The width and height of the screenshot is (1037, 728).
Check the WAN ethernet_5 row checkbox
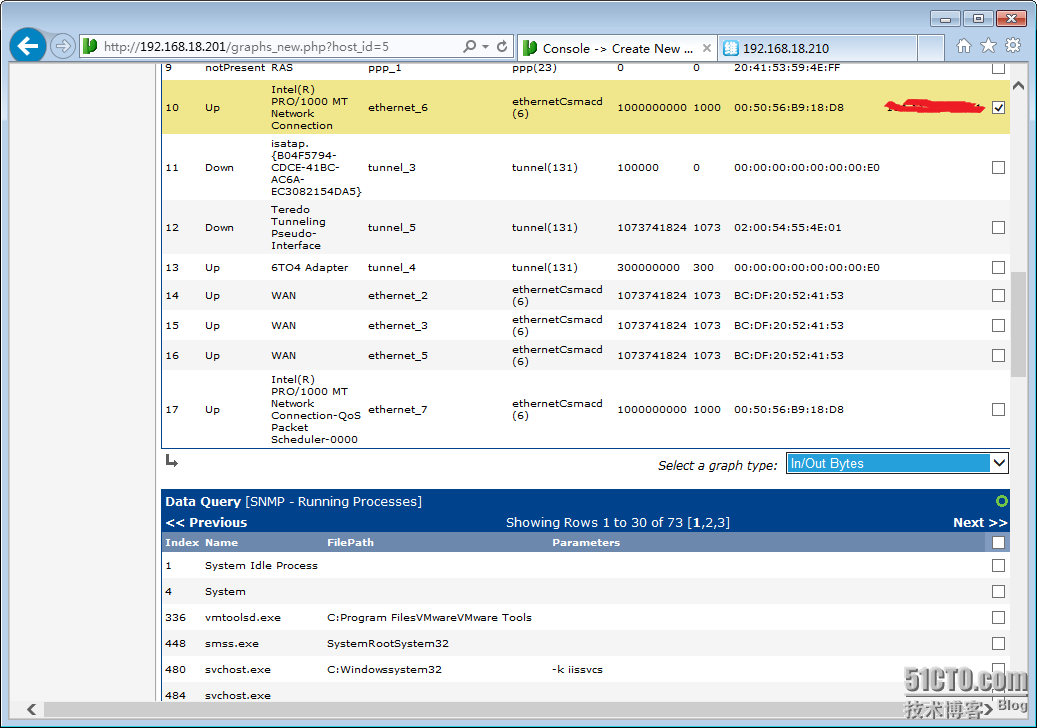[x=999, y=356]
